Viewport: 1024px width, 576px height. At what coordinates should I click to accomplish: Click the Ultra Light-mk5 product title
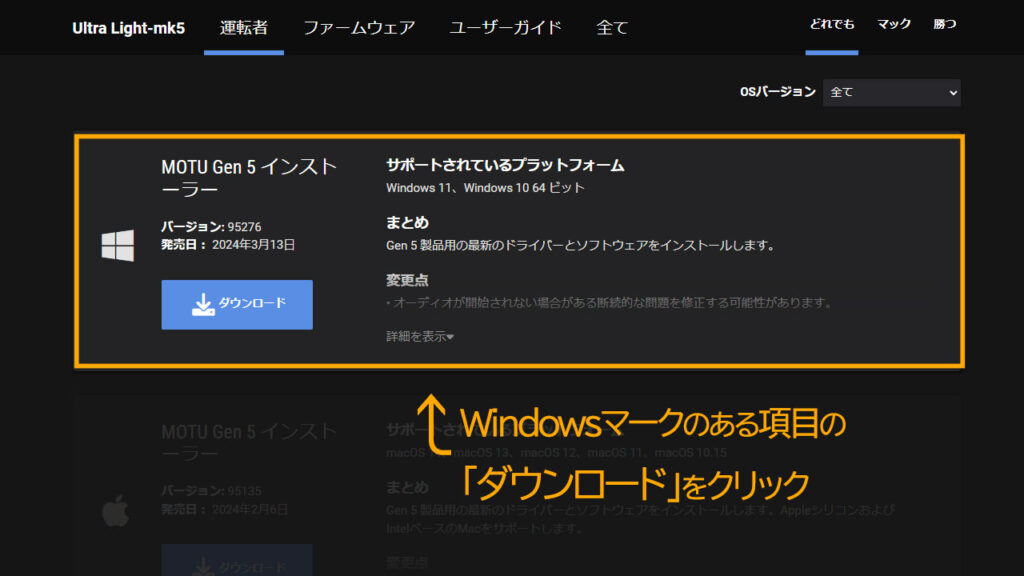pos(128,28)
